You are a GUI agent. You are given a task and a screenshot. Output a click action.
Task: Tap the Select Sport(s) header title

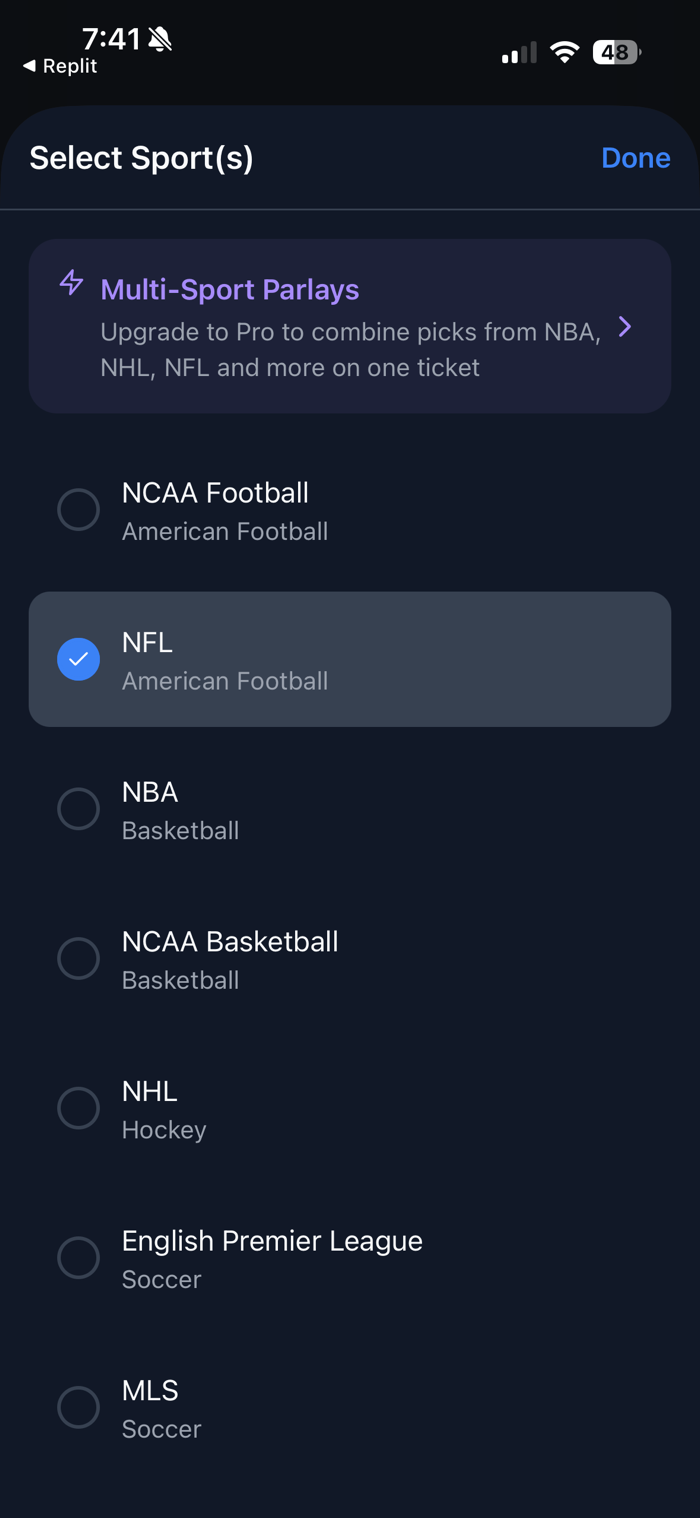pyautogui.click(x=141, y=158)
